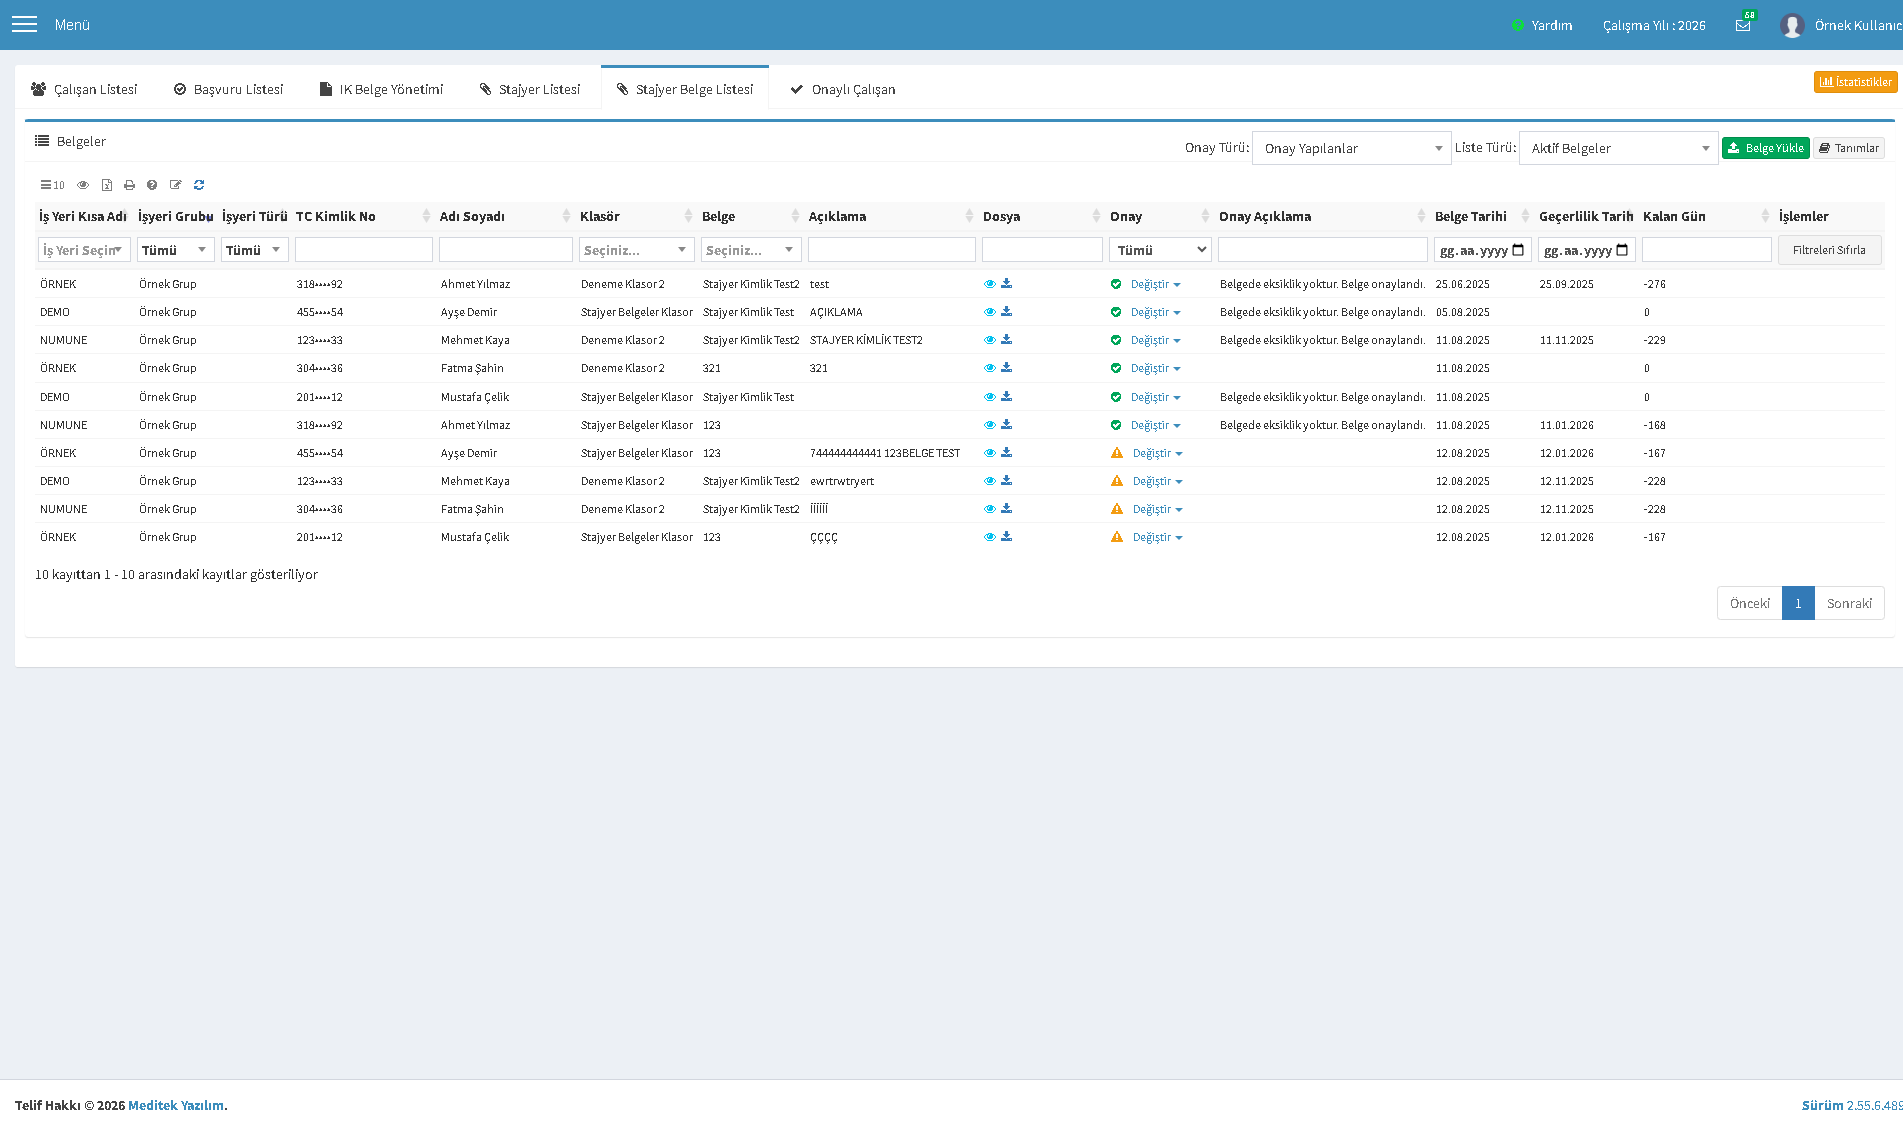
Task: Click the Adı Soyadı filter input
Action: click(506, 250)
